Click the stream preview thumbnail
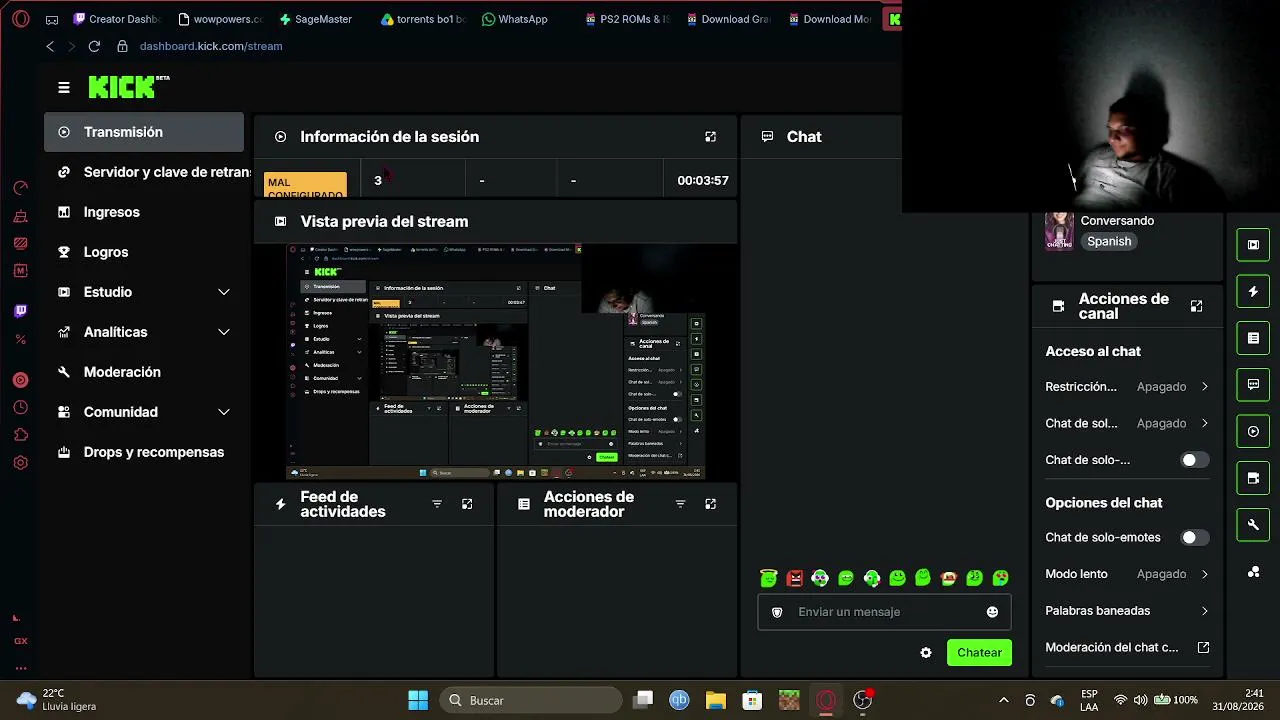1280x720 pixels. tap(496, 362)
